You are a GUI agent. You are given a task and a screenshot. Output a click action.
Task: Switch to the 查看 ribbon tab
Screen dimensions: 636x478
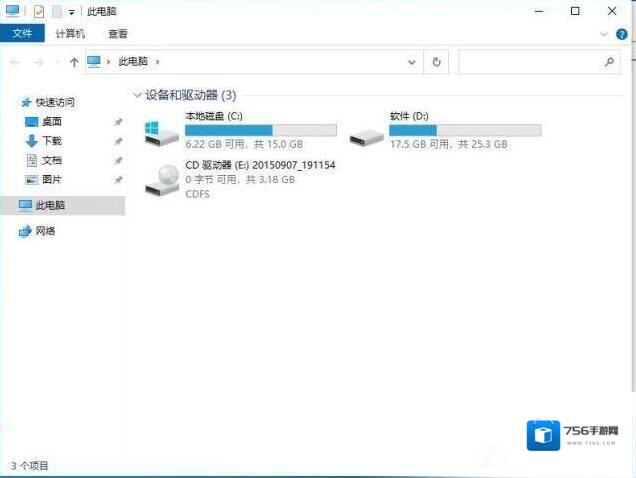pyautogui.click(x=117, y=33)
